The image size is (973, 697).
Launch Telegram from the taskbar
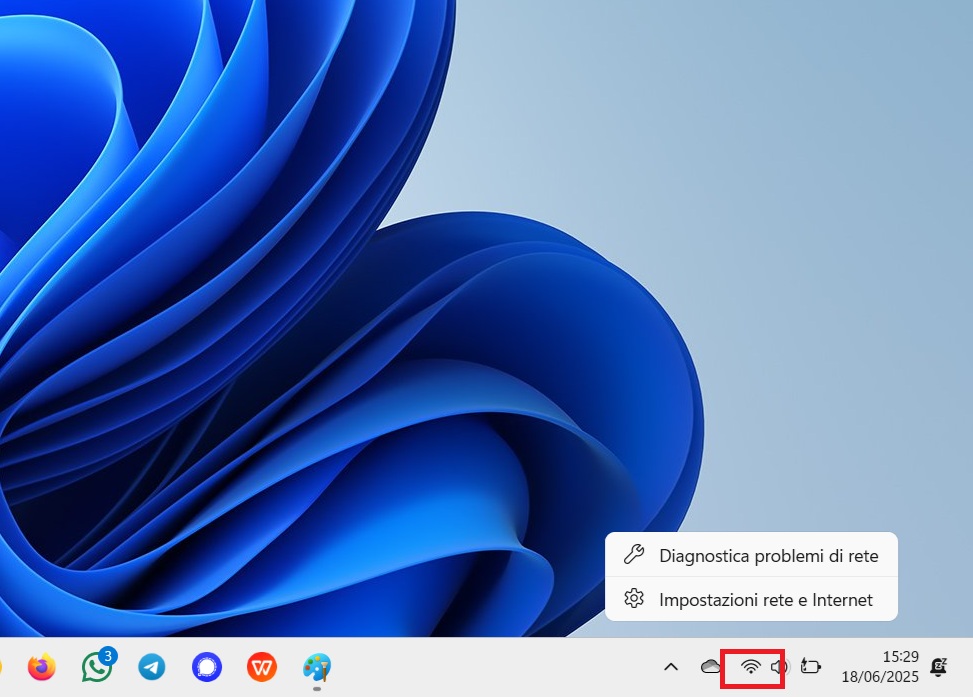(152, 667)
